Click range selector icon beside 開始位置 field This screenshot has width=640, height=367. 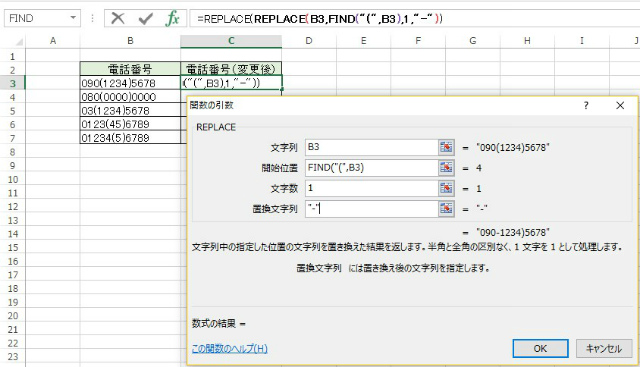(446, 168)
